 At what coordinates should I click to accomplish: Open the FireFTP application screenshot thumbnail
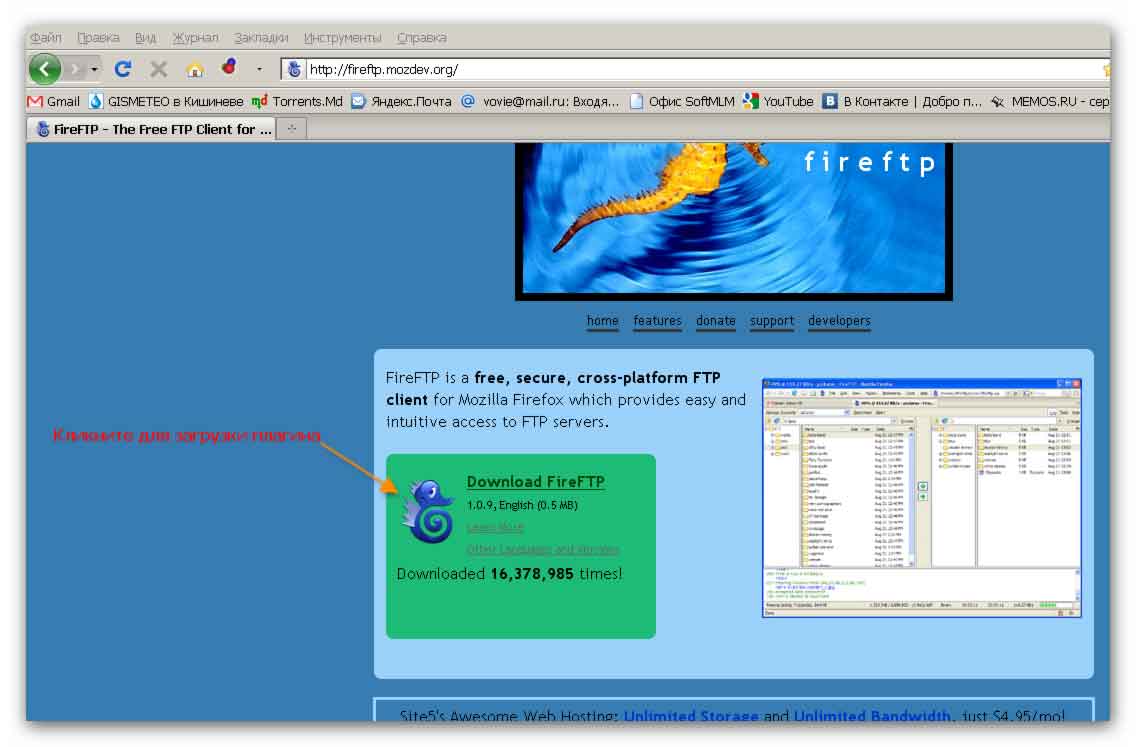[x=922, y=498]
